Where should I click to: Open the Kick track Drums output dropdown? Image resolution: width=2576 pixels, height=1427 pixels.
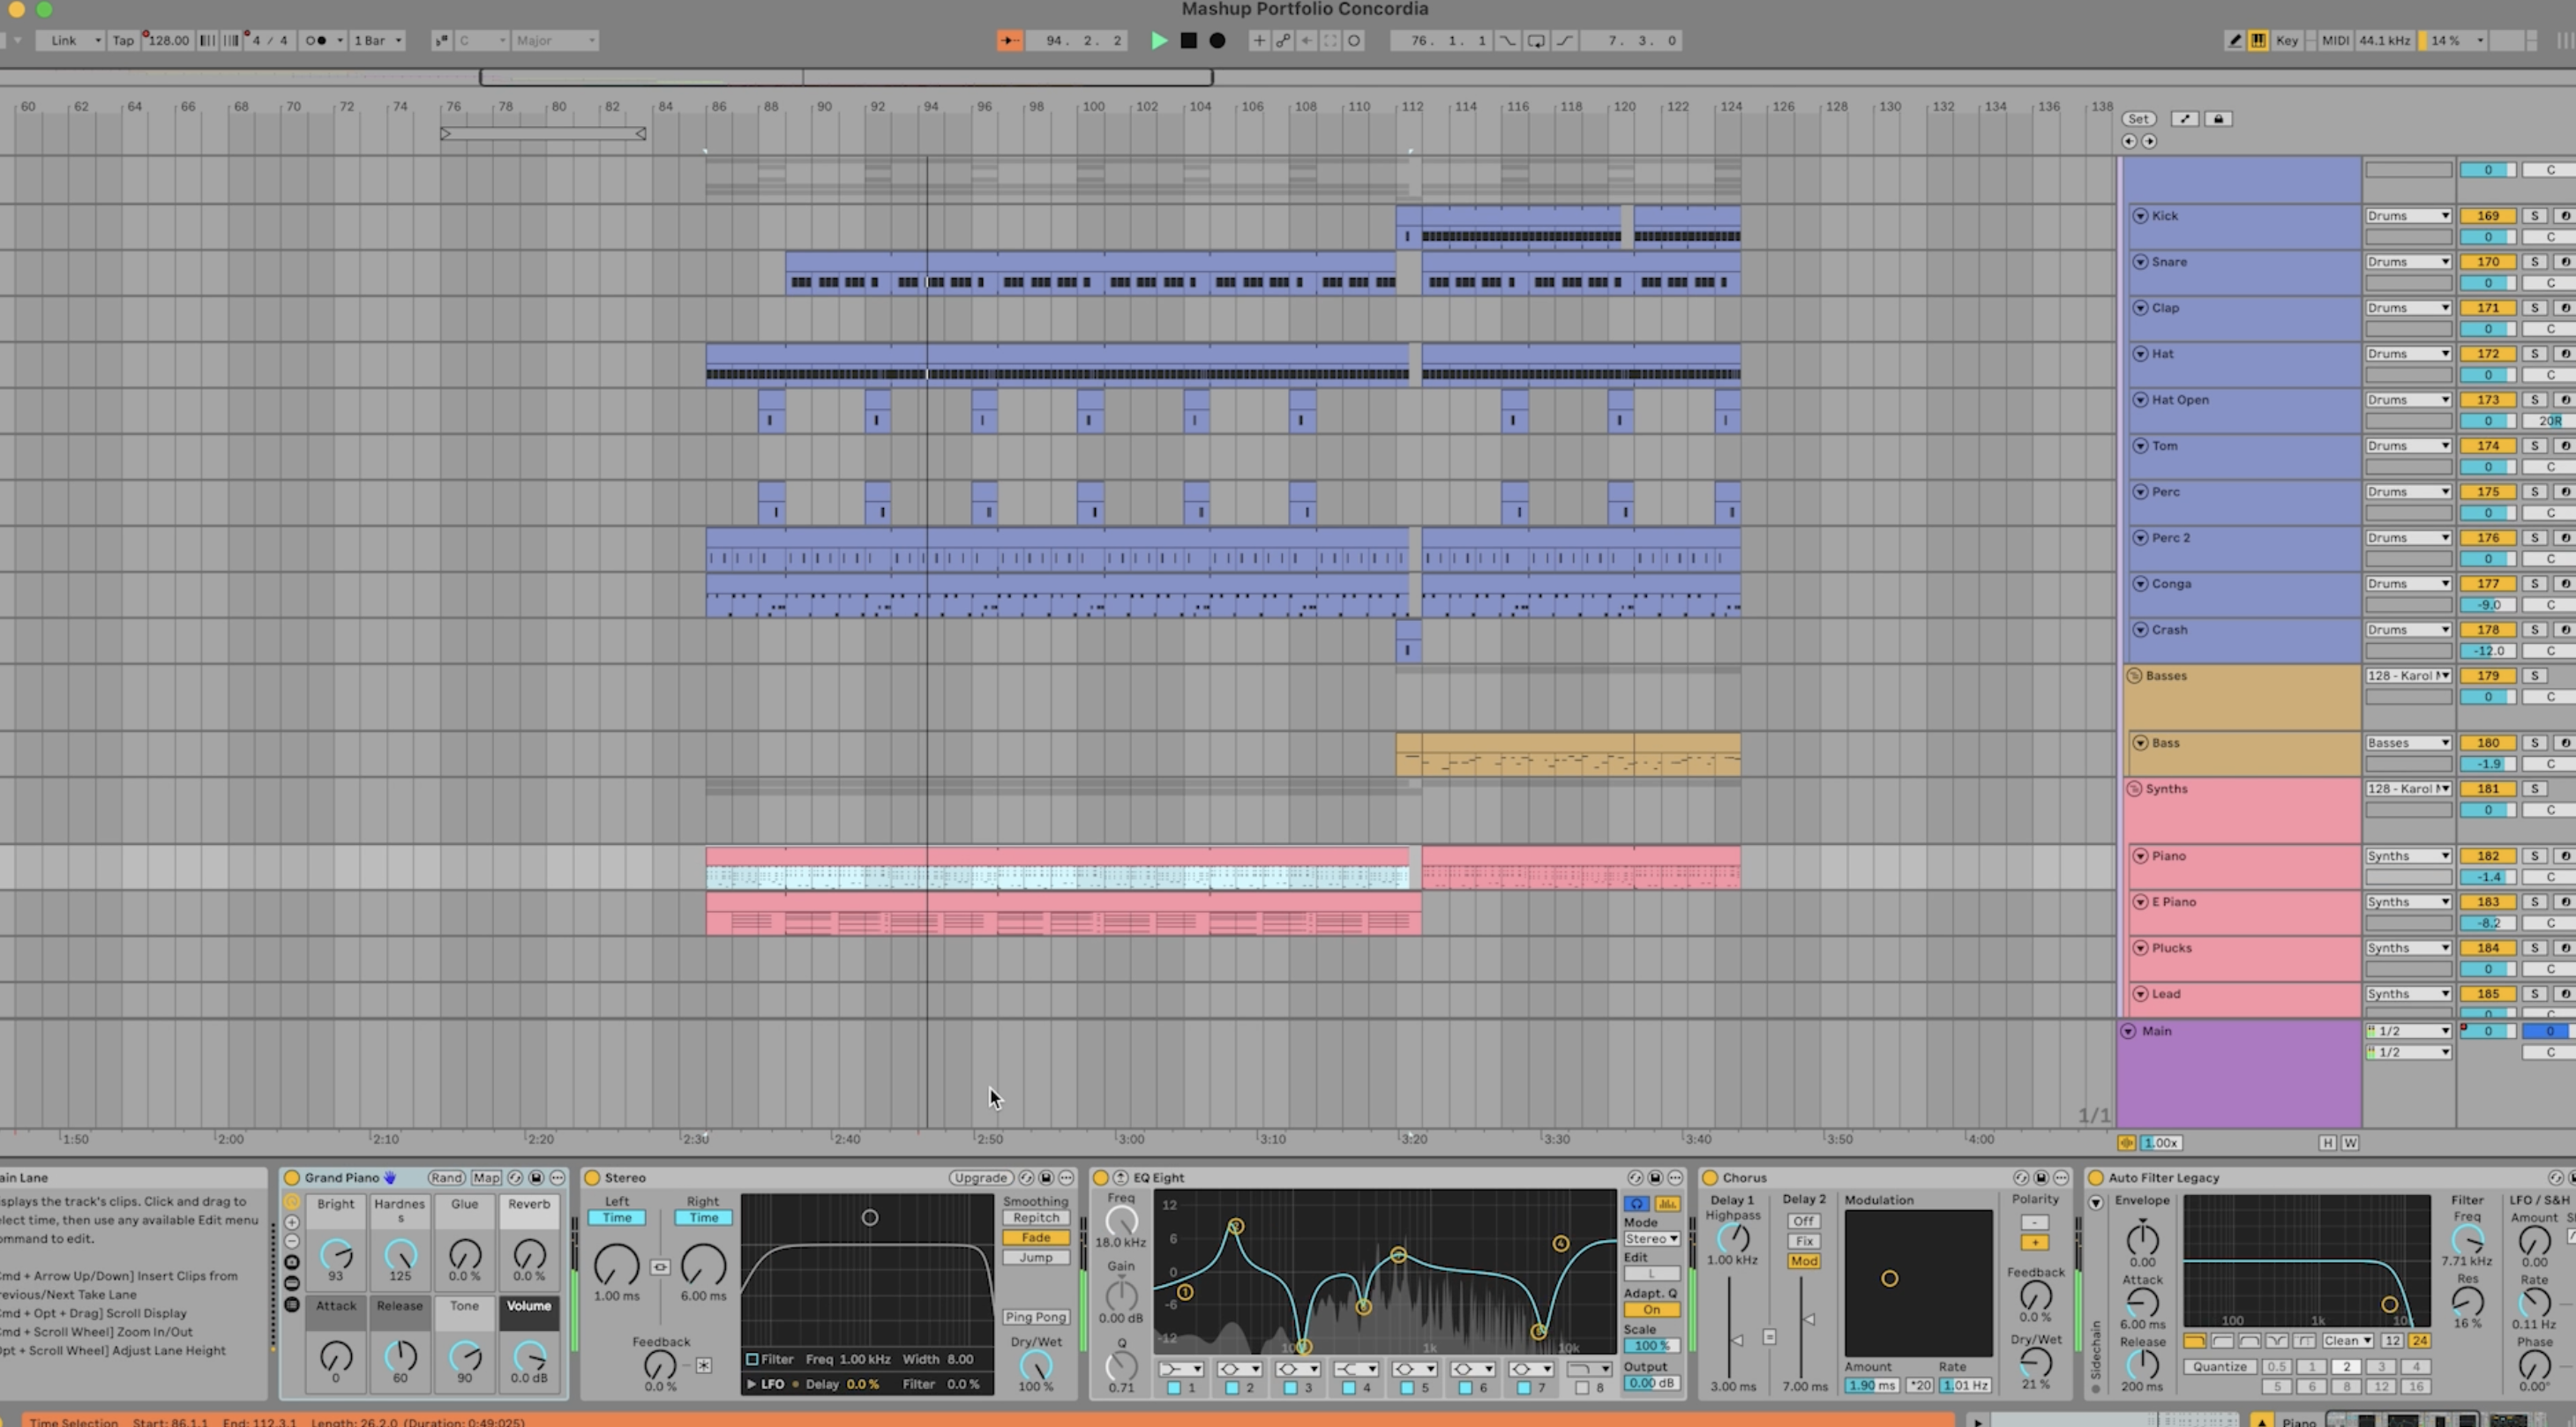pyautogui.click(x=2408, y=215)
